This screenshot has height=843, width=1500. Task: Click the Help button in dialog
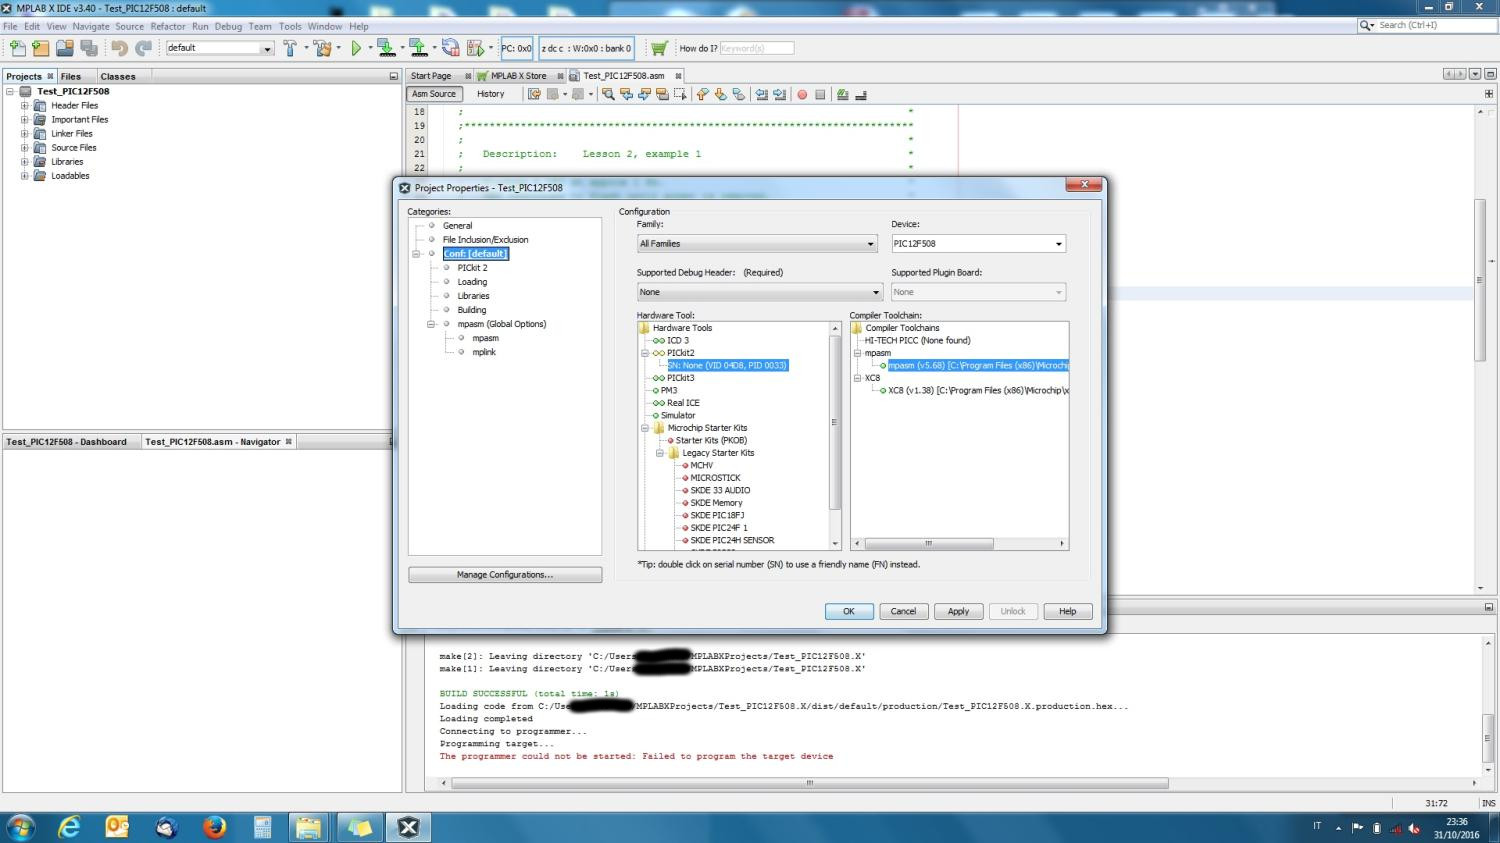[1068, 611]
